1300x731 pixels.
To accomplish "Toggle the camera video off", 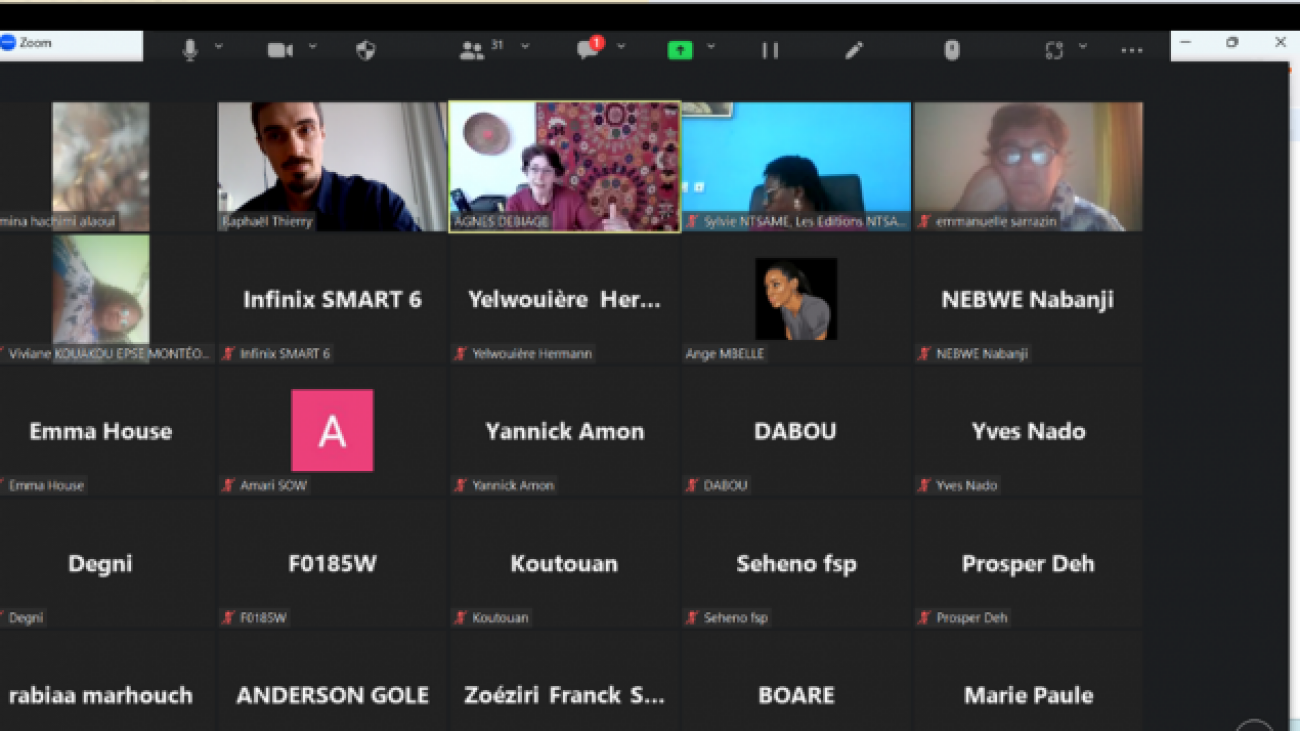I will pos(280,48).
